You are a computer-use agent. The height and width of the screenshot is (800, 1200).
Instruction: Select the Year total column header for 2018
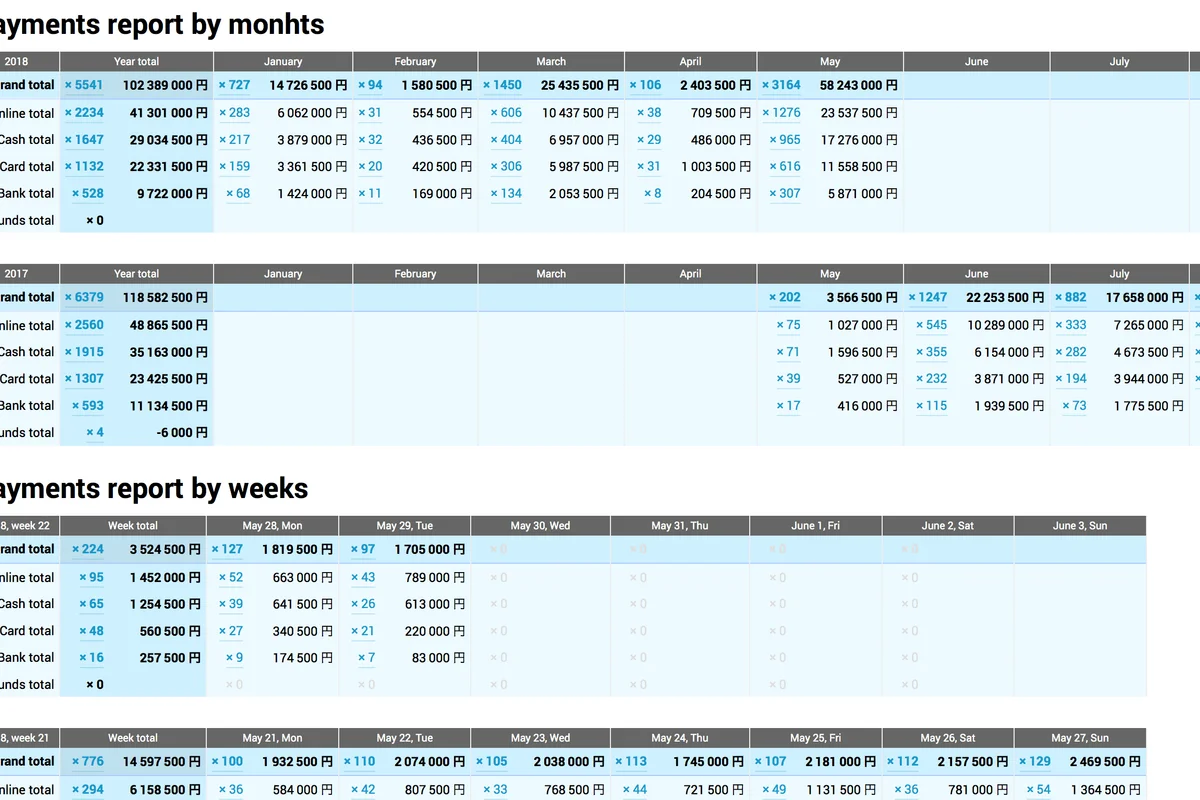[136, 61]
